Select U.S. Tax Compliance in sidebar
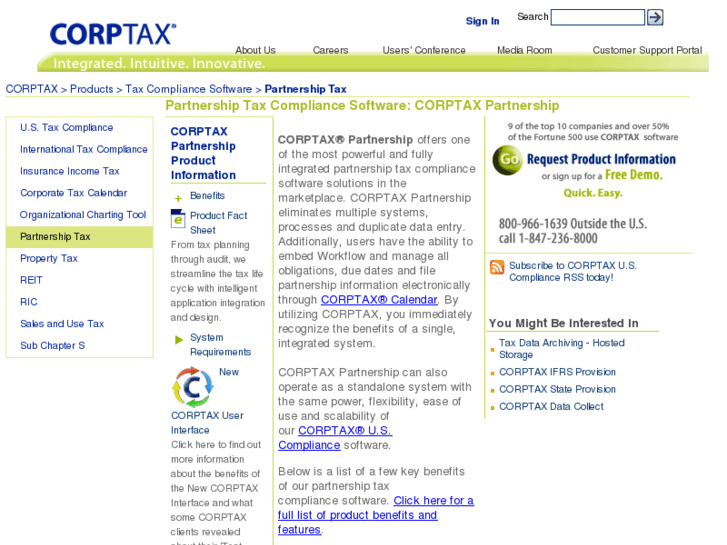Viewport: 727px width, 545px height. click(66, 128)
